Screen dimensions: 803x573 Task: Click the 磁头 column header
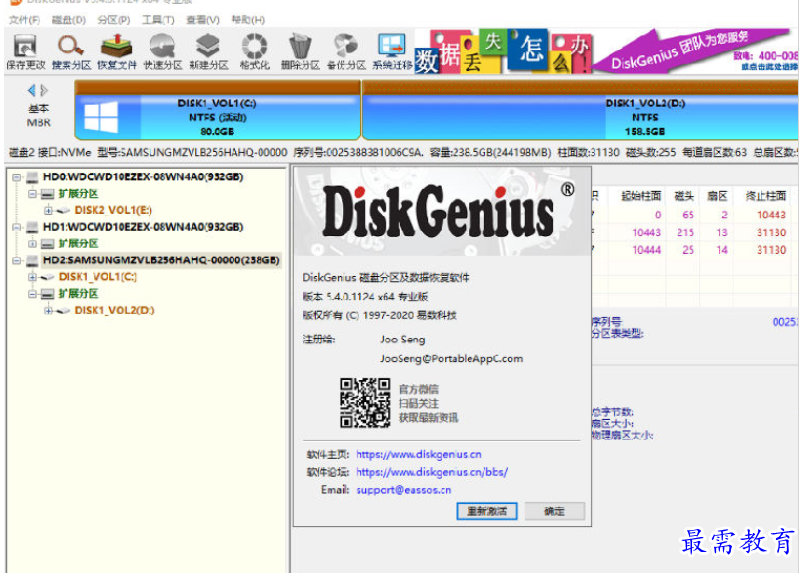tap(684, 196)
